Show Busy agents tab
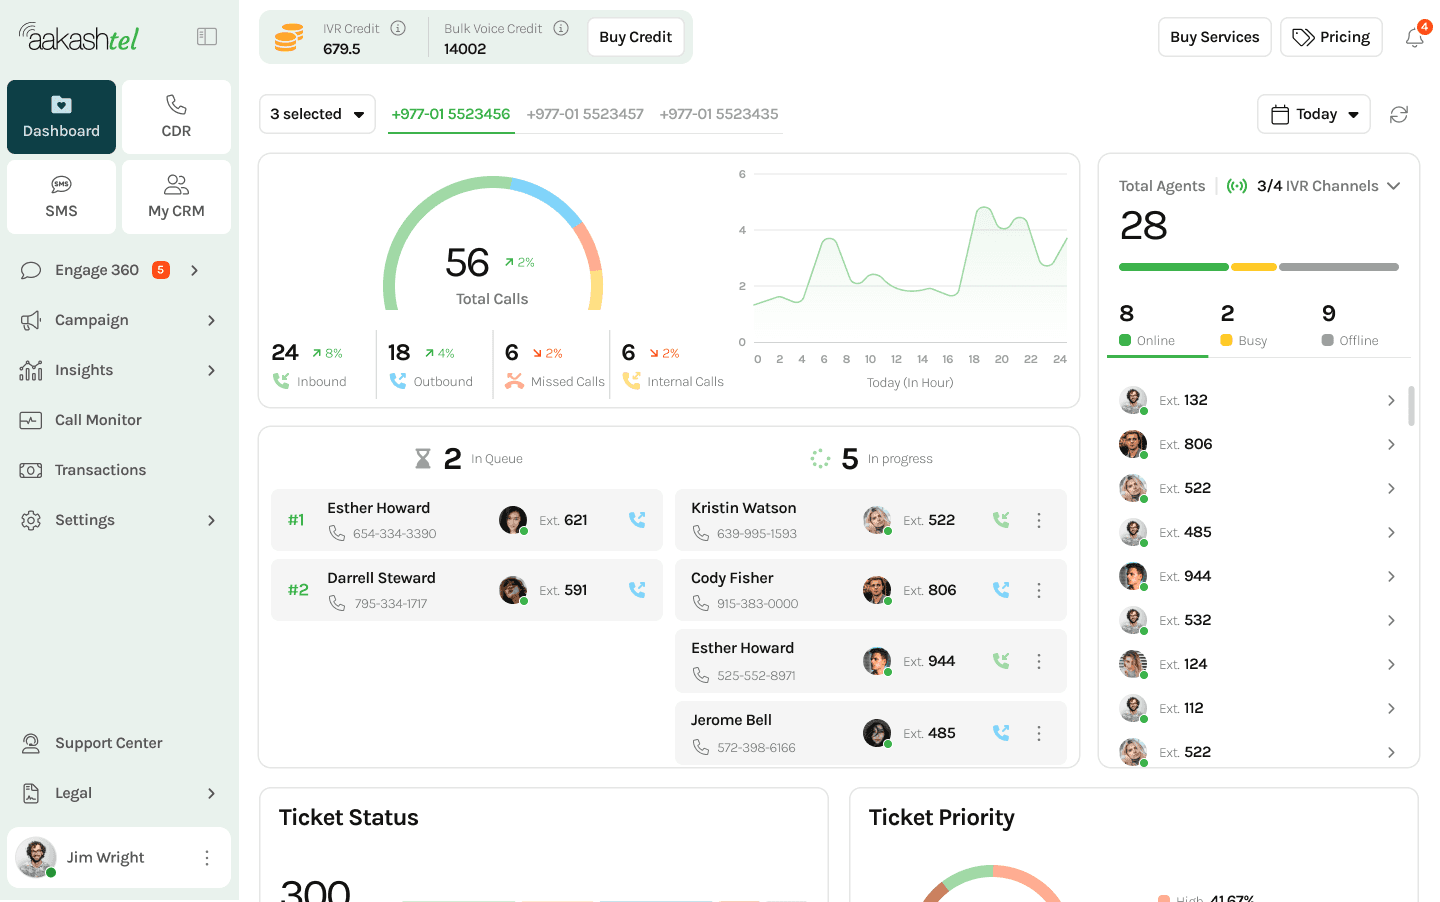 pos(1244,326)
